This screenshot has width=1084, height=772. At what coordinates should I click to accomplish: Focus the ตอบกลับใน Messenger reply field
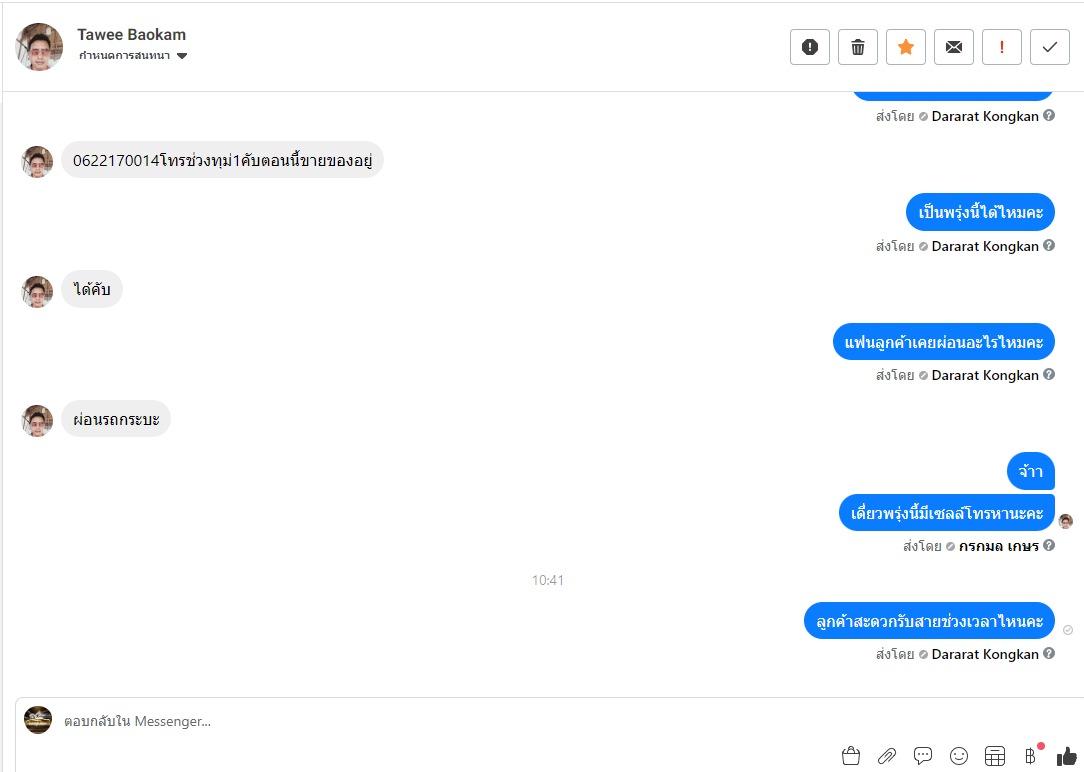pos(442,722)
